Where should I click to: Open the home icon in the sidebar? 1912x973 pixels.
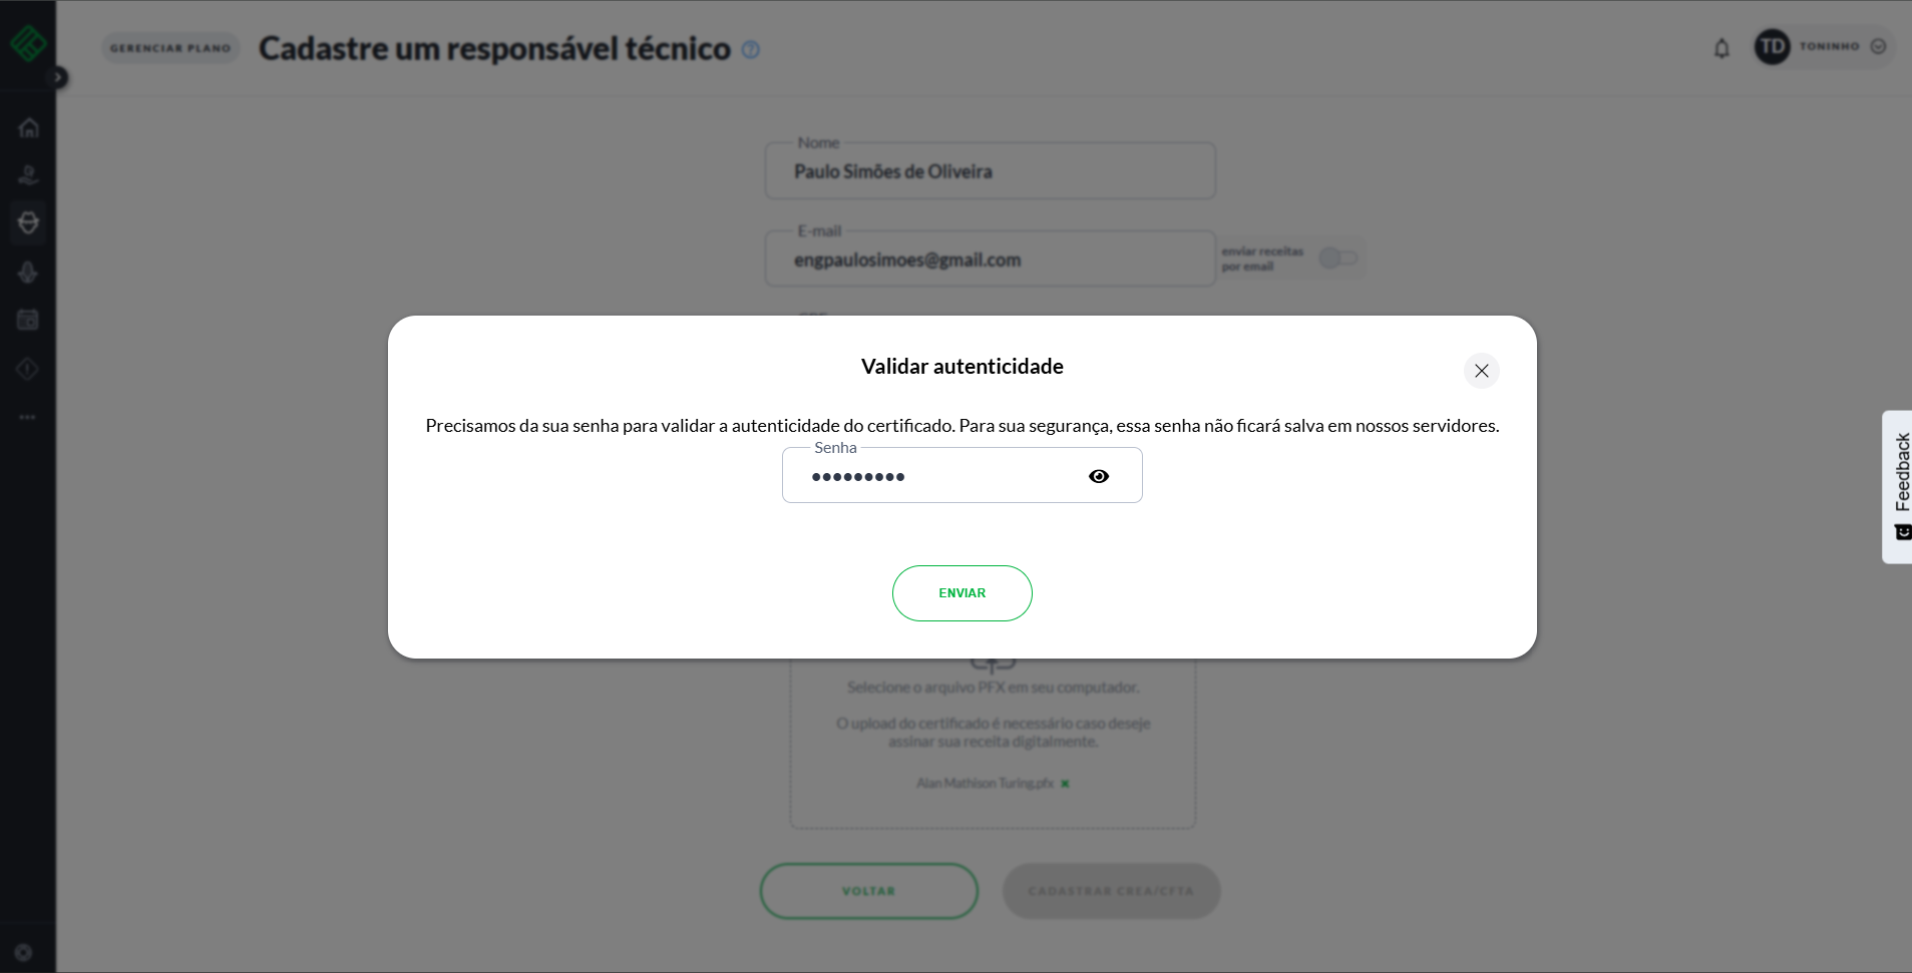[x=28, y=128]
